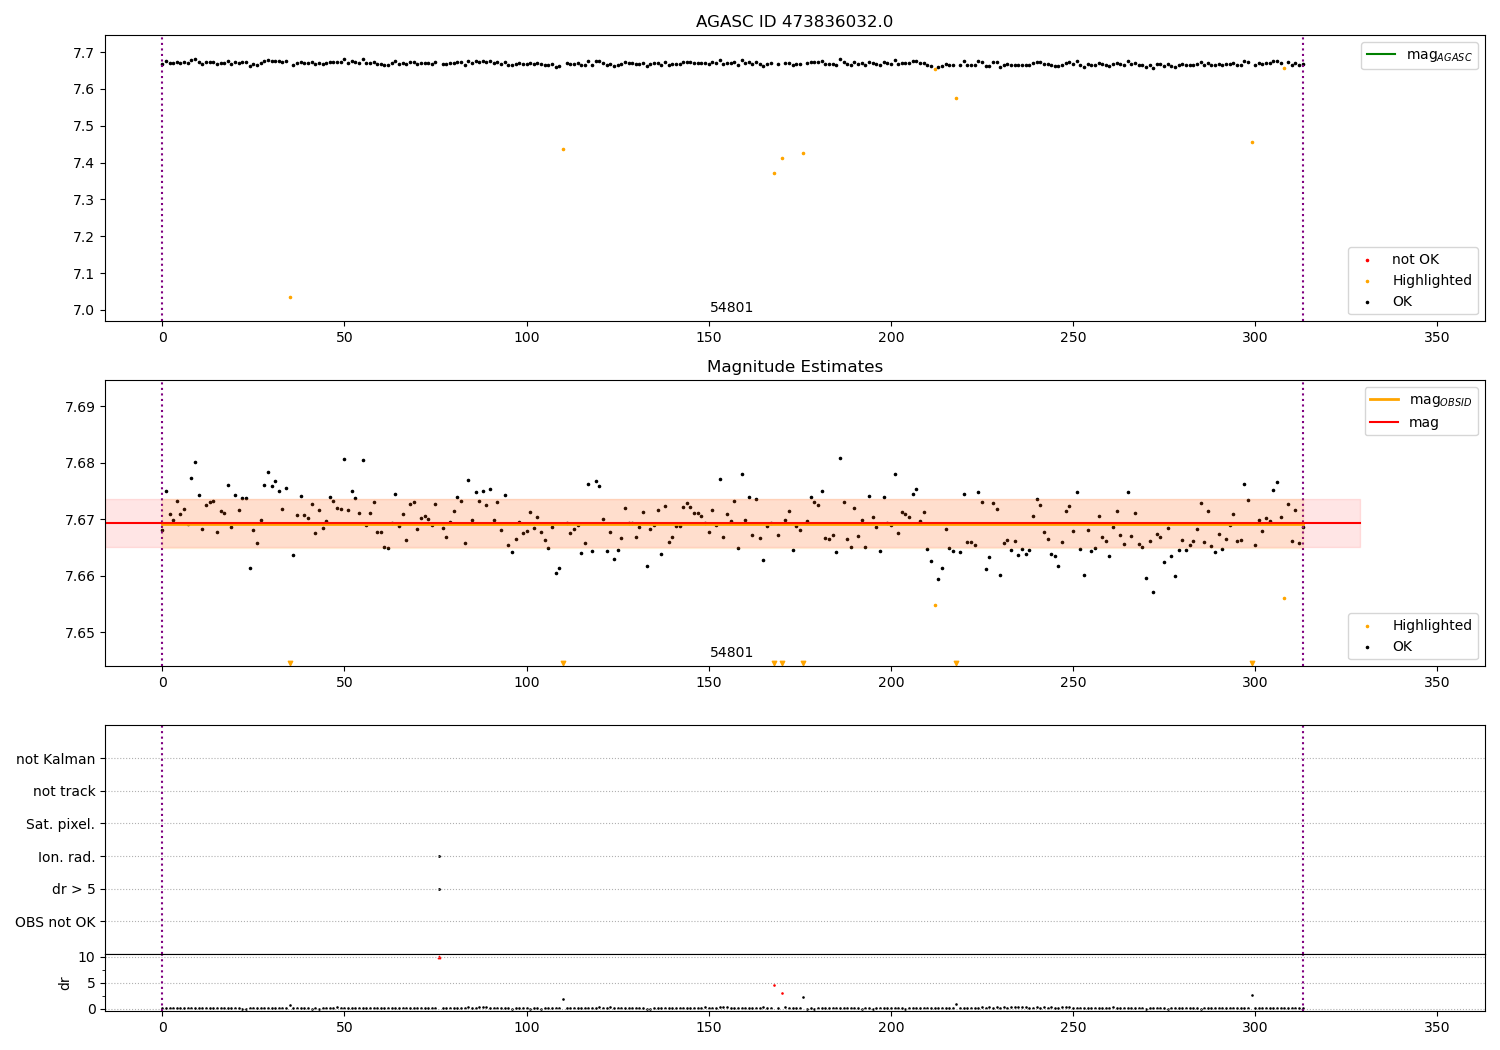Click the 'not track' row label
The image size is (1500, 1050).
tap(64, 792)
